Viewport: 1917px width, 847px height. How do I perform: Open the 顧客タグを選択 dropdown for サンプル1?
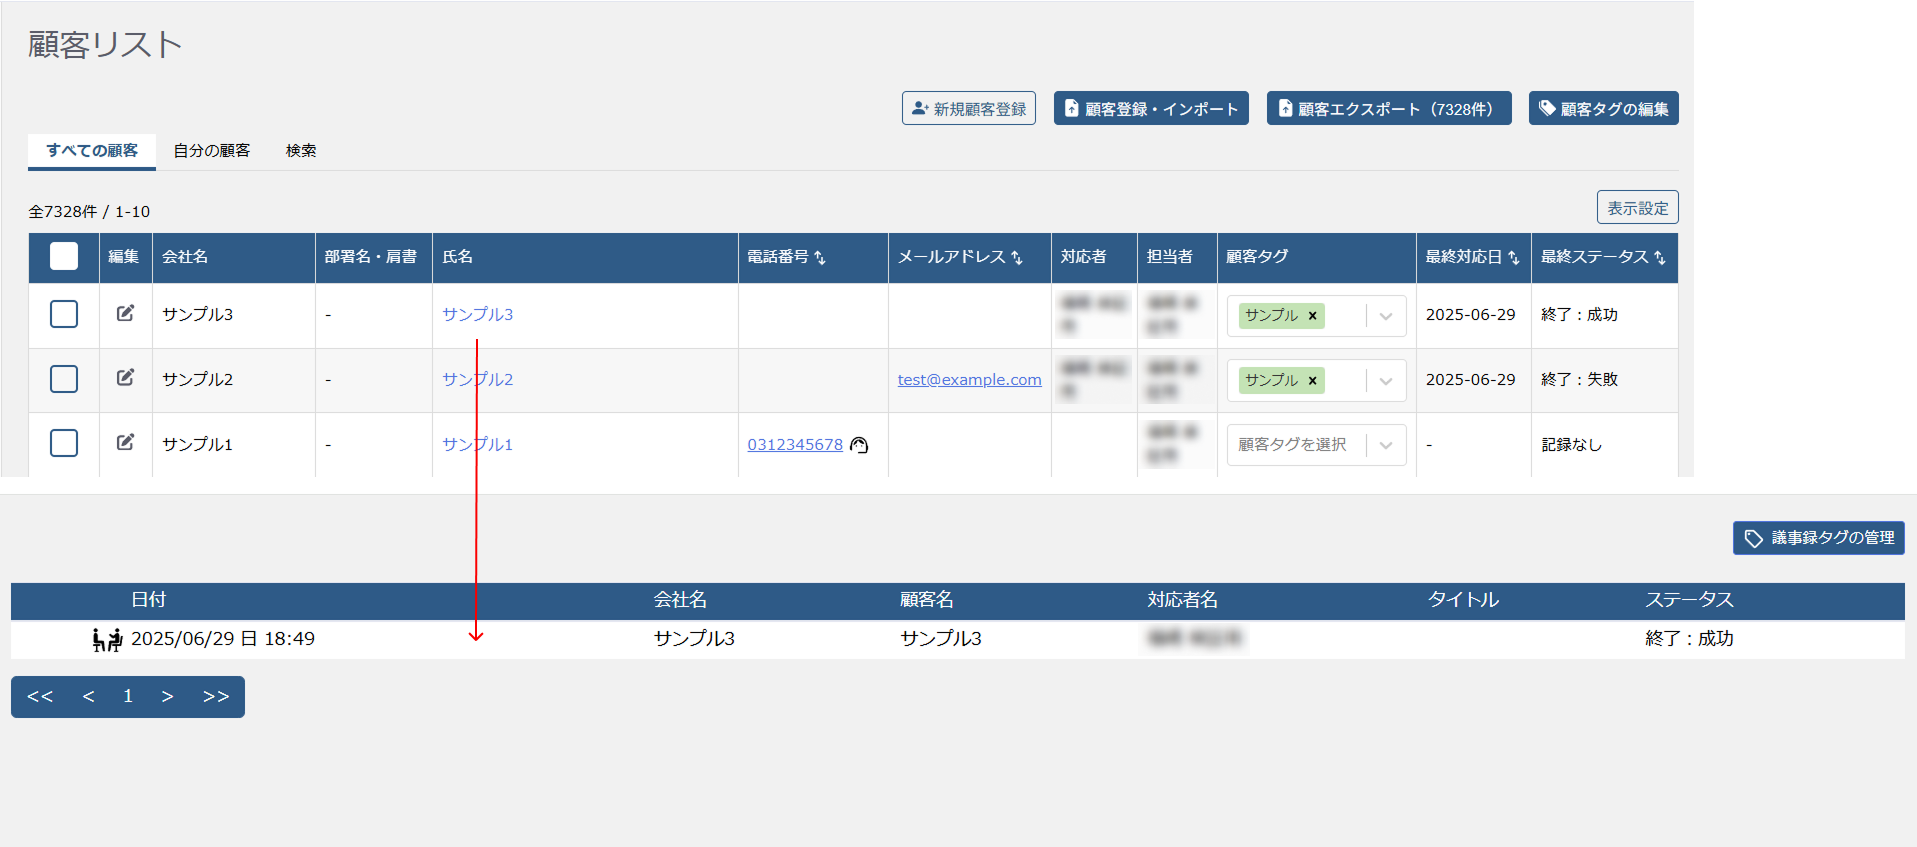(x=1386, y=445)
